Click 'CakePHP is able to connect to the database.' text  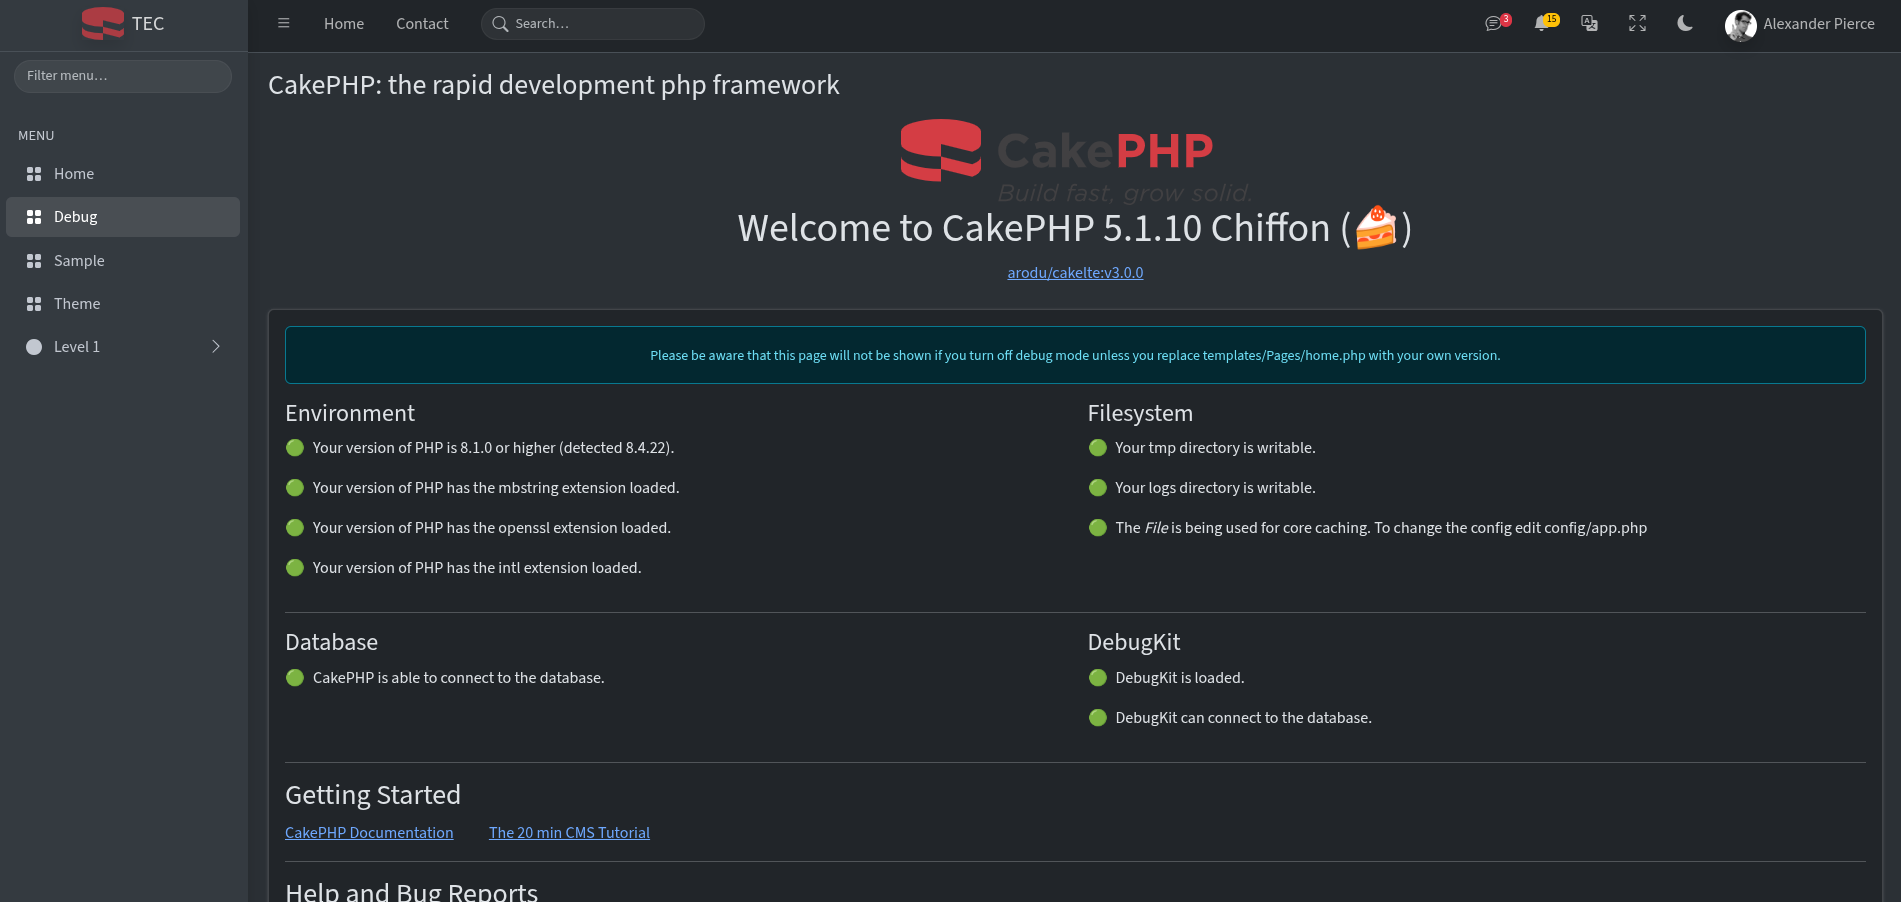click(458, 678)
